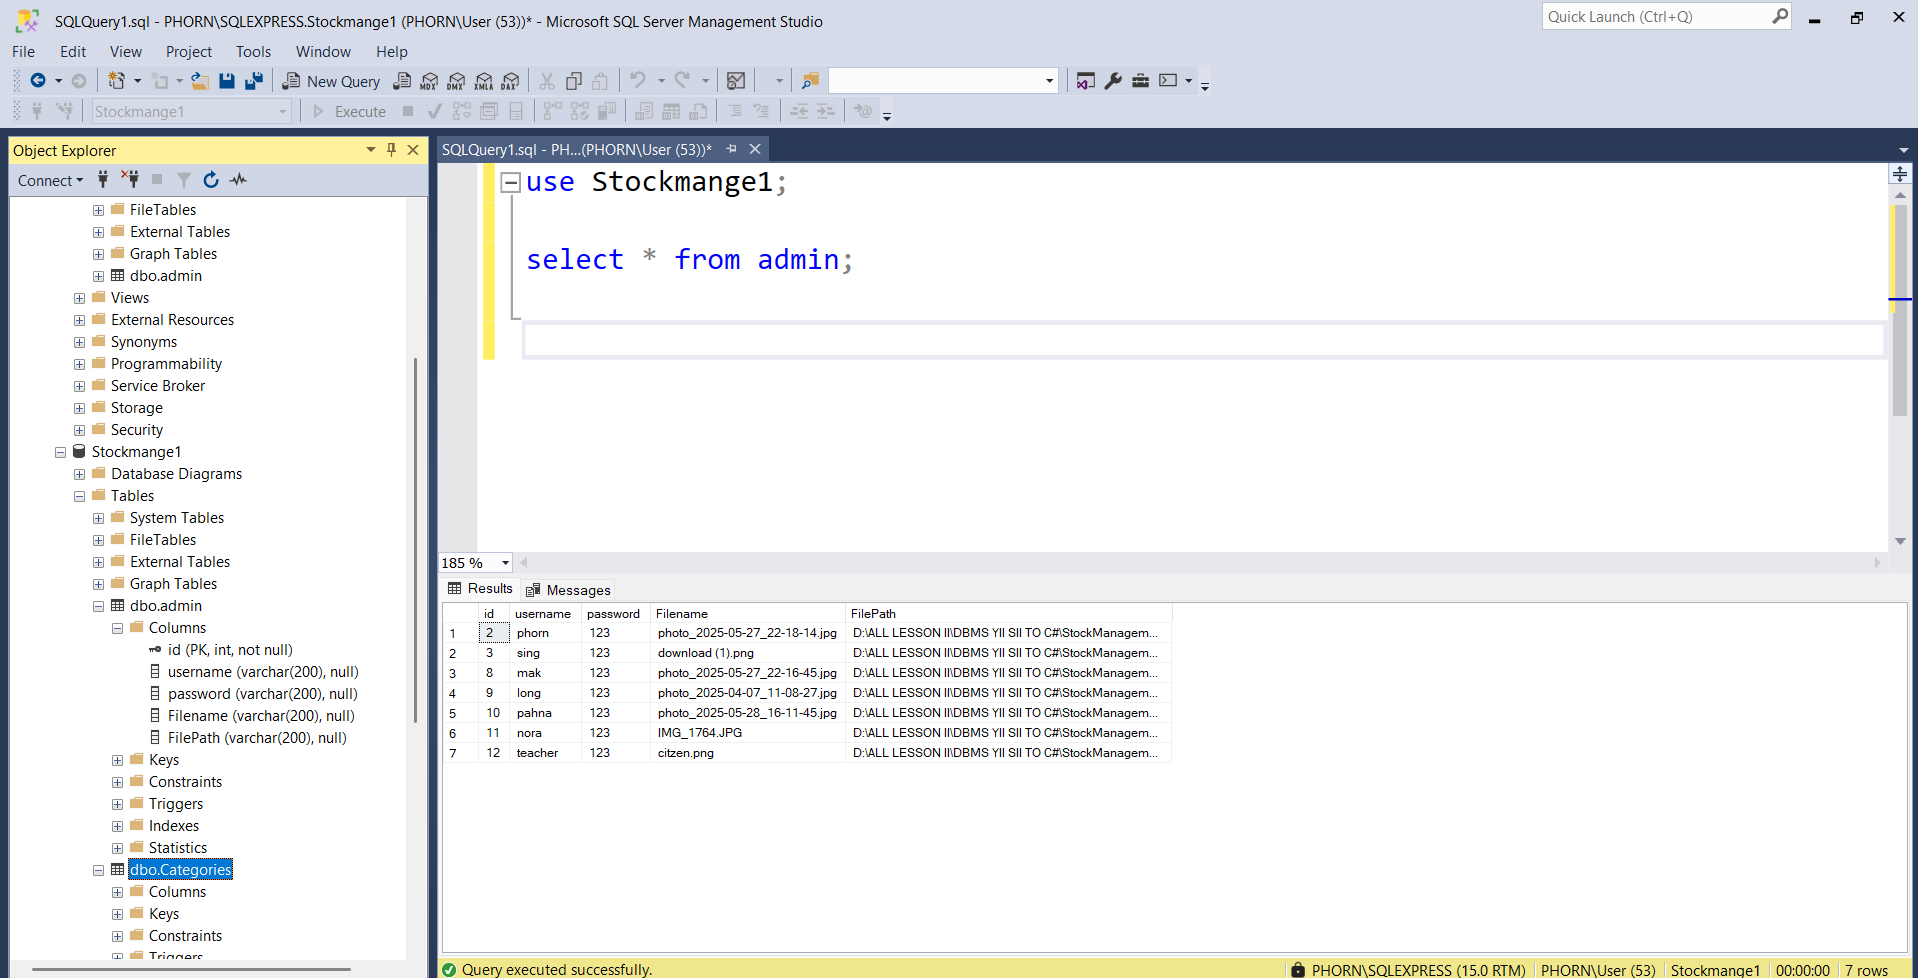Click the Execute button
Viewport: 1918px width, 978px height.
(x=349, y=112)
